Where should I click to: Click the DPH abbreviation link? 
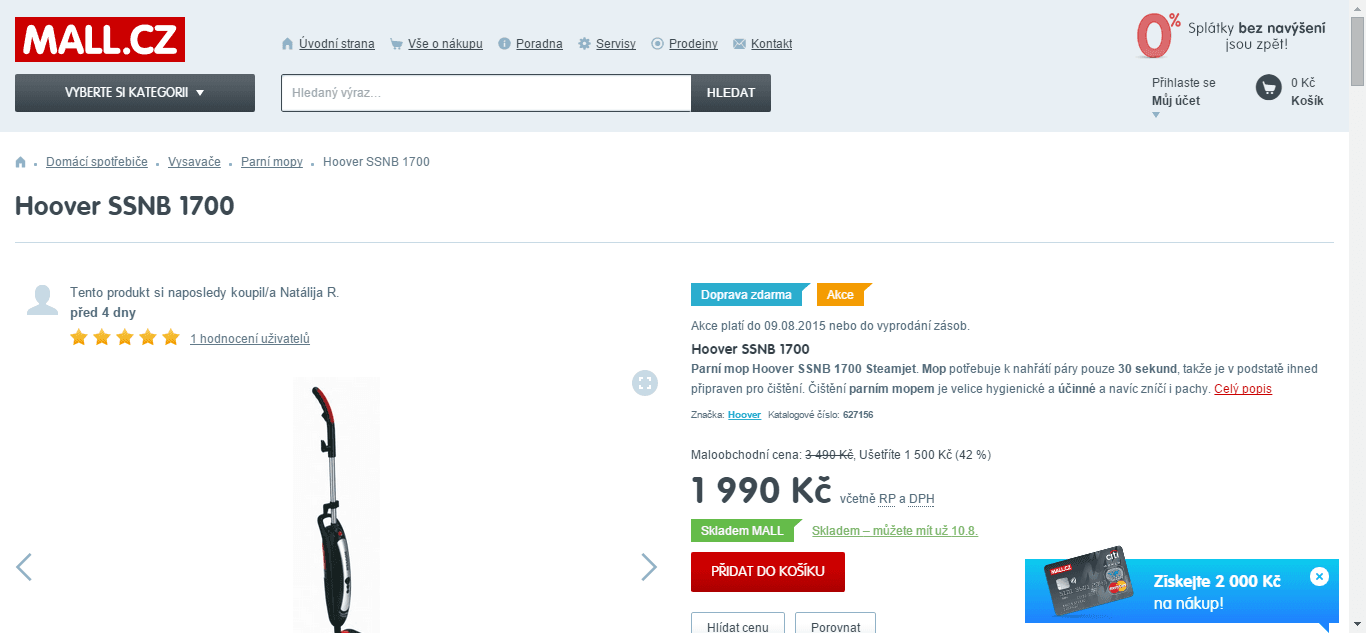click(x=922, y=499)
